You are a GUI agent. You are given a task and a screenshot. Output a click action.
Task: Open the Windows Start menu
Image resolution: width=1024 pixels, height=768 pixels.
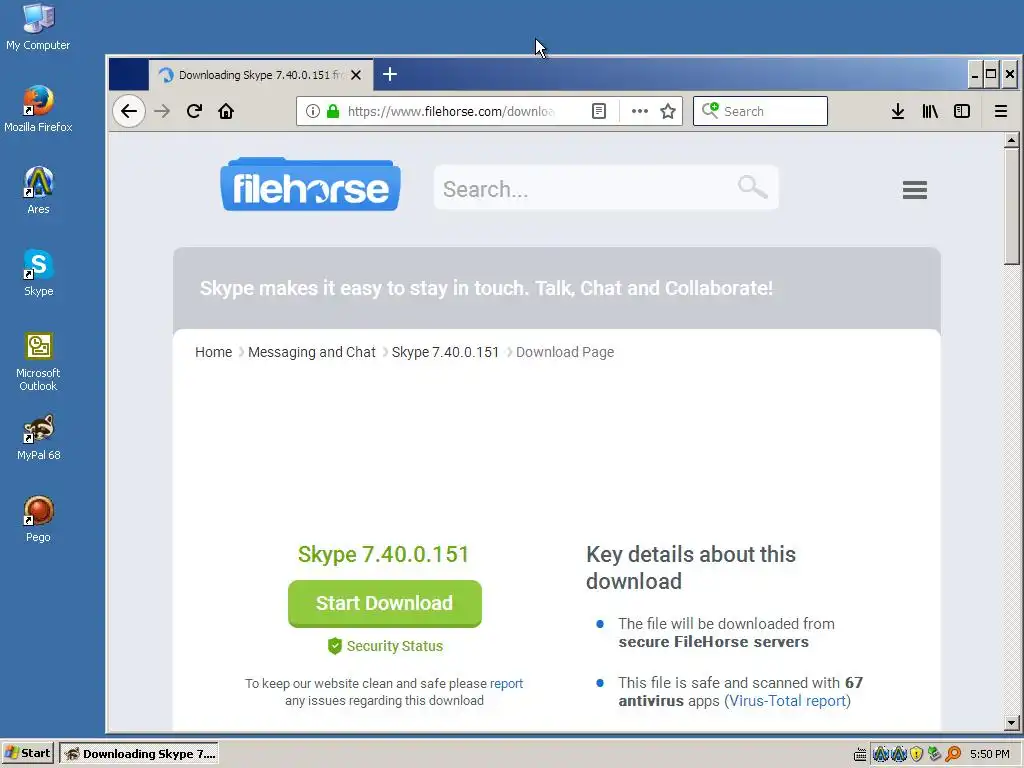pyautogui.click(x=27, y=753)
